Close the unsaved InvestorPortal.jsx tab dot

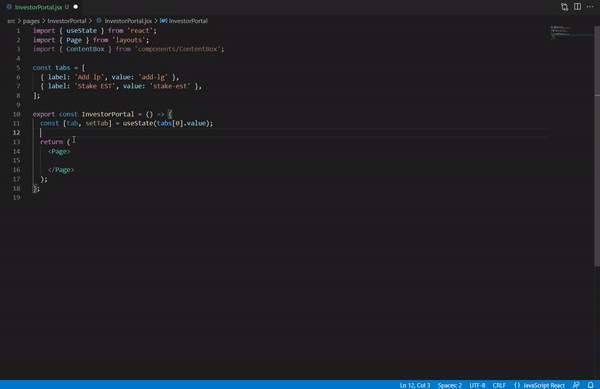pos(75,7)
